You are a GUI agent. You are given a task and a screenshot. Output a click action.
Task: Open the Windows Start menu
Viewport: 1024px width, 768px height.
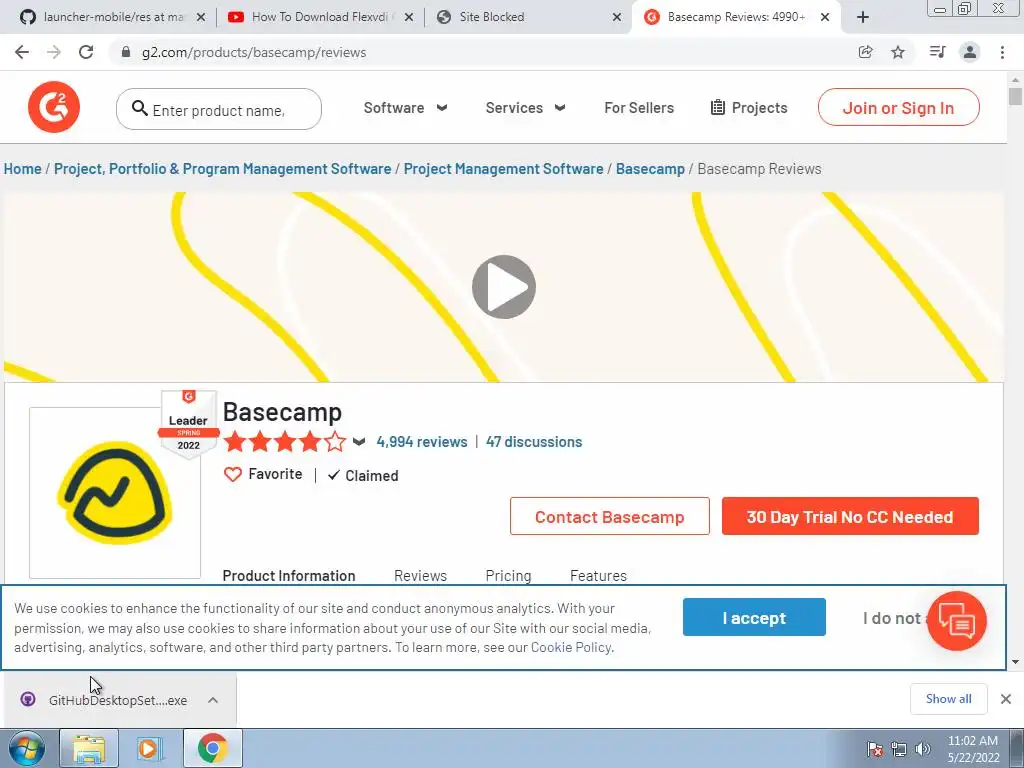tap(27, 748)
